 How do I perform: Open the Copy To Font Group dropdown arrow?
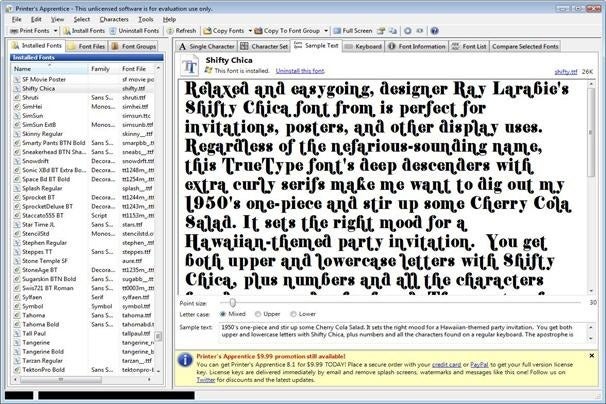point(326,31)
